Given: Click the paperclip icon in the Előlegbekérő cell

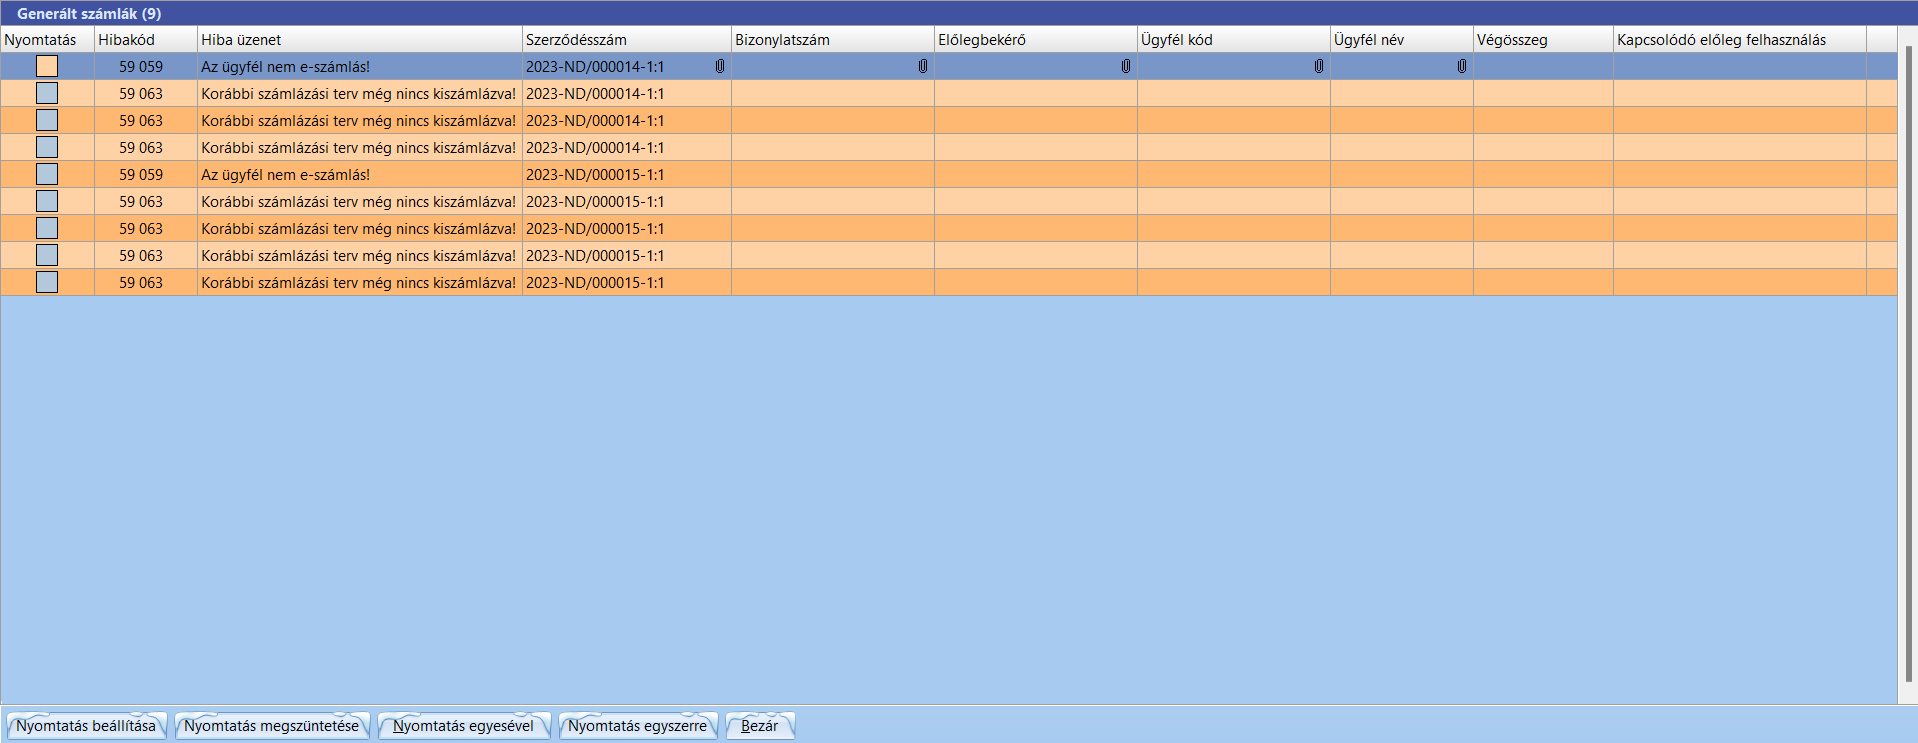Looking at the screenshot, I should pyautogui.click(x=1126, y=66).
